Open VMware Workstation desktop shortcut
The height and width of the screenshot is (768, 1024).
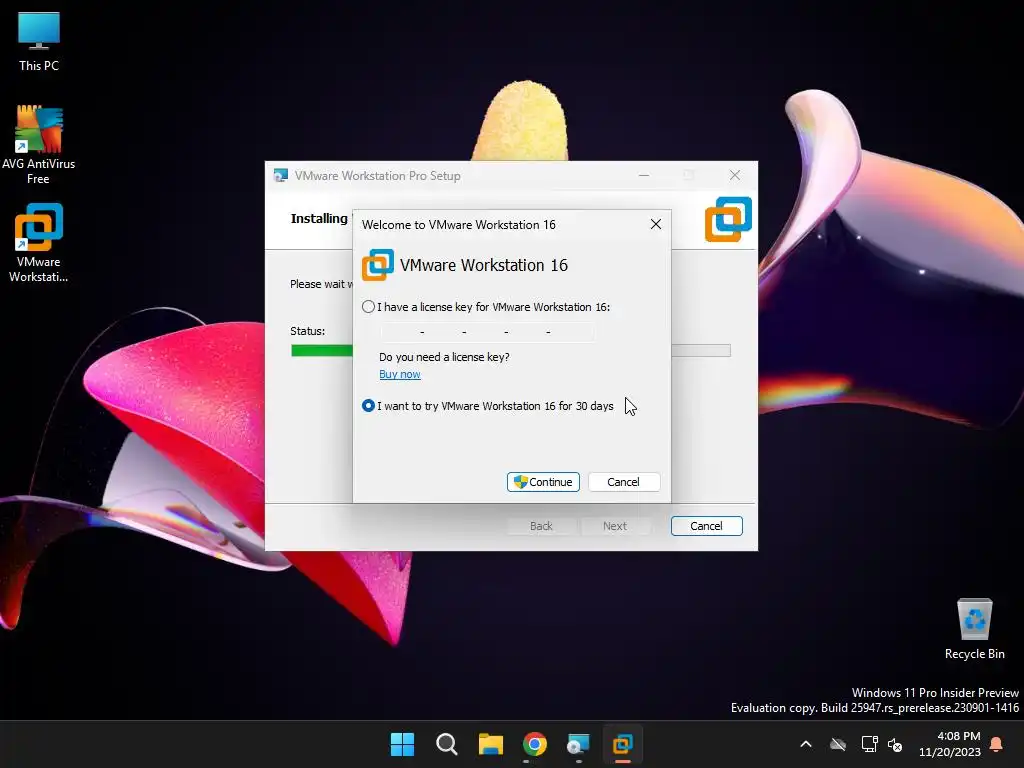pyautogui.click(x=39, y=243)
